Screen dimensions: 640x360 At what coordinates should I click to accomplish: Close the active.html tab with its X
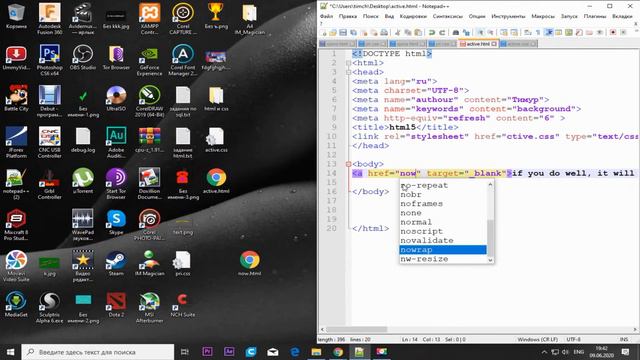pyautogui.click(x=494, y=44)
